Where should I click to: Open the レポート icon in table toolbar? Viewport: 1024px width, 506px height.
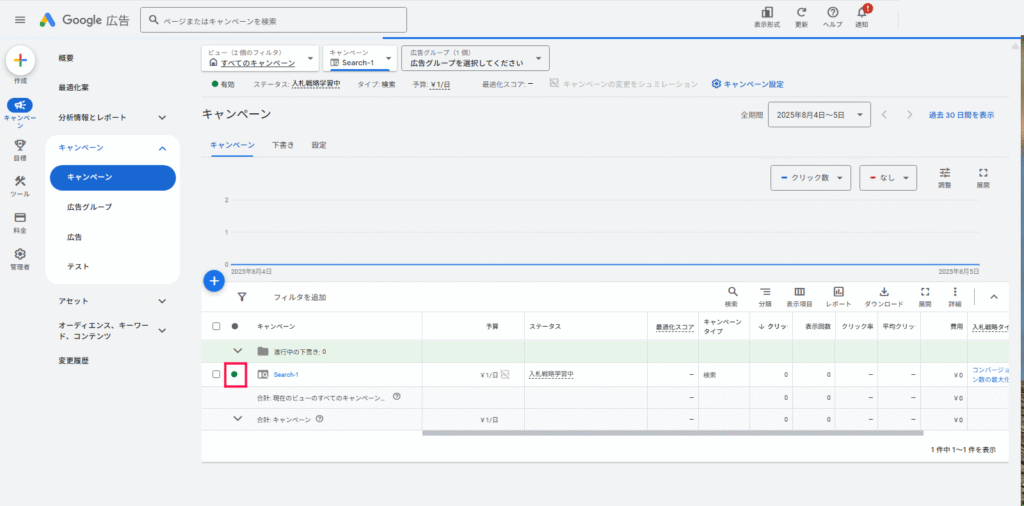839,292
